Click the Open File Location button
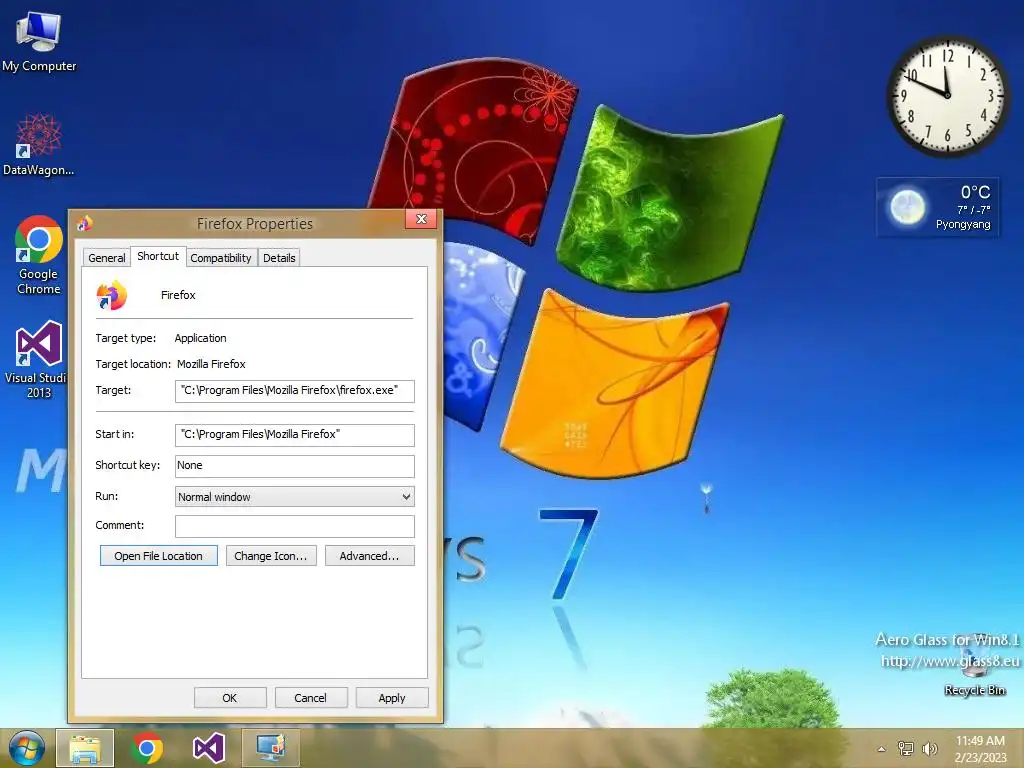1024x768 pixels. tap(159, 556)
